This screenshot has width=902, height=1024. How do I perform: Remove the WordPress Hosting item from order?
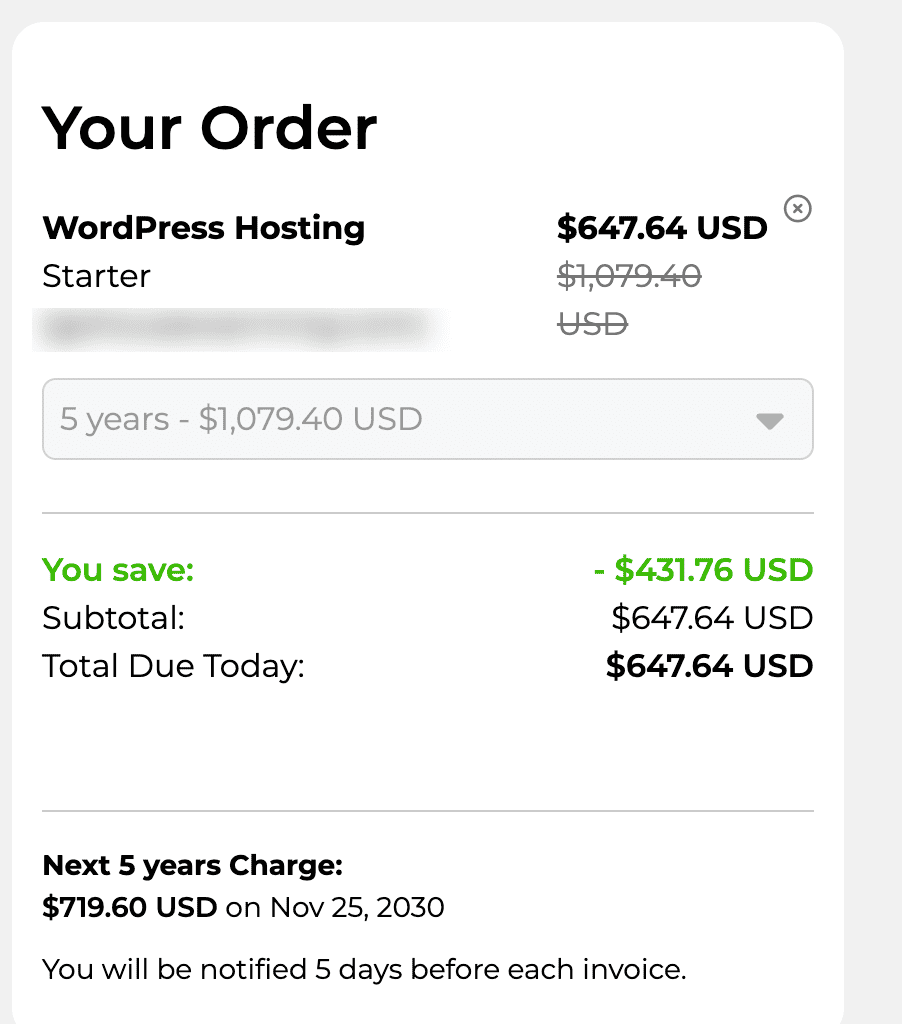[x=797, y=209]
